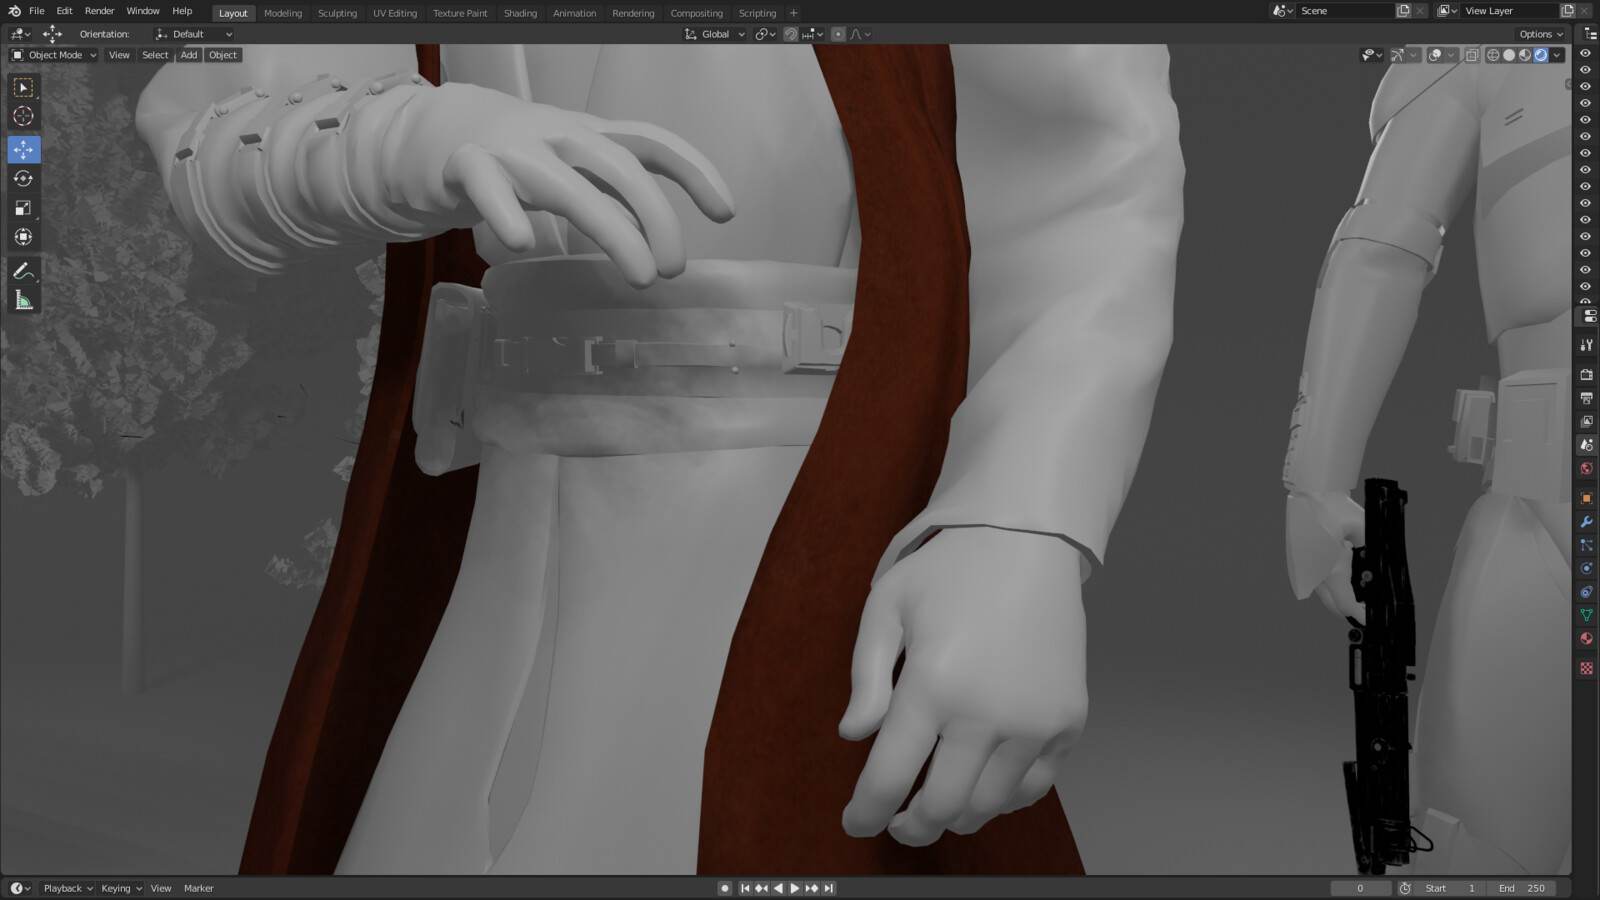Open the Object Data green triangle tab
Screen dimensions: 1600x900
[1587, 615]
